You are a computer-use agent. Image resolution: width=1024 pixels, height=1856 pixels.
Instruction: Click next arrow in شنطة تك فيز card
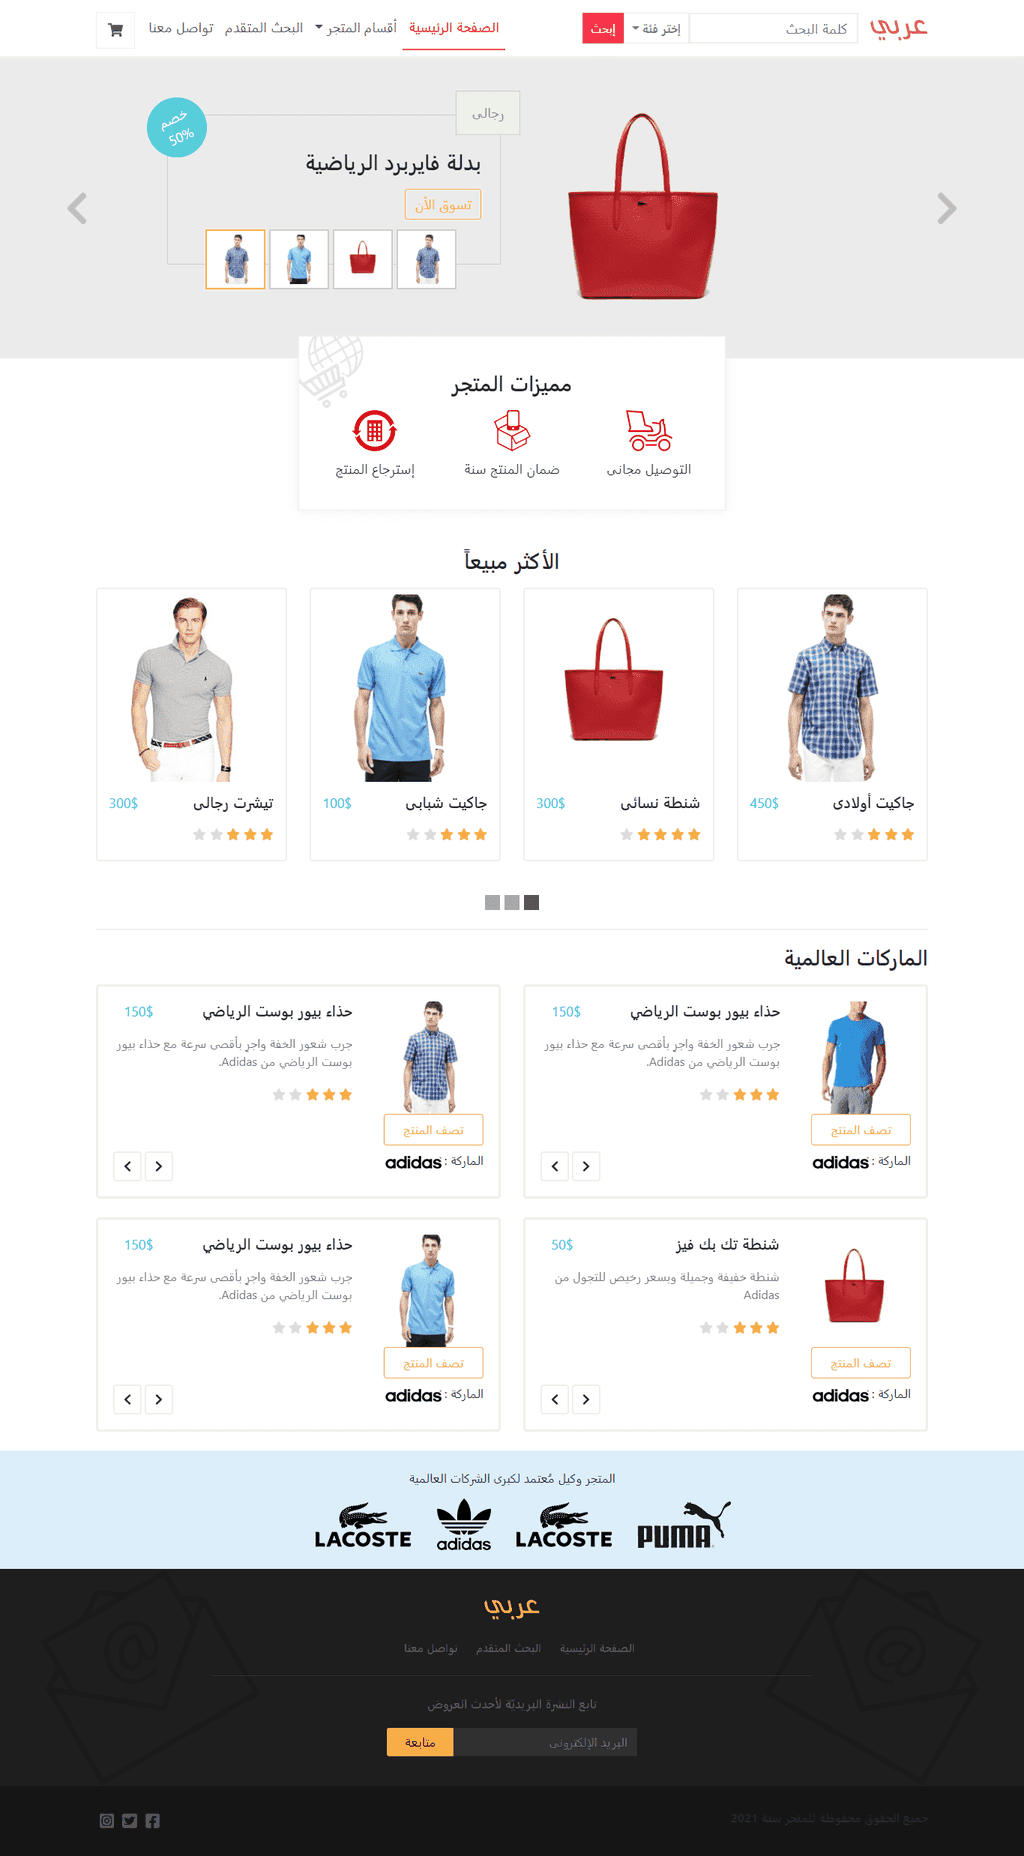586,1399
